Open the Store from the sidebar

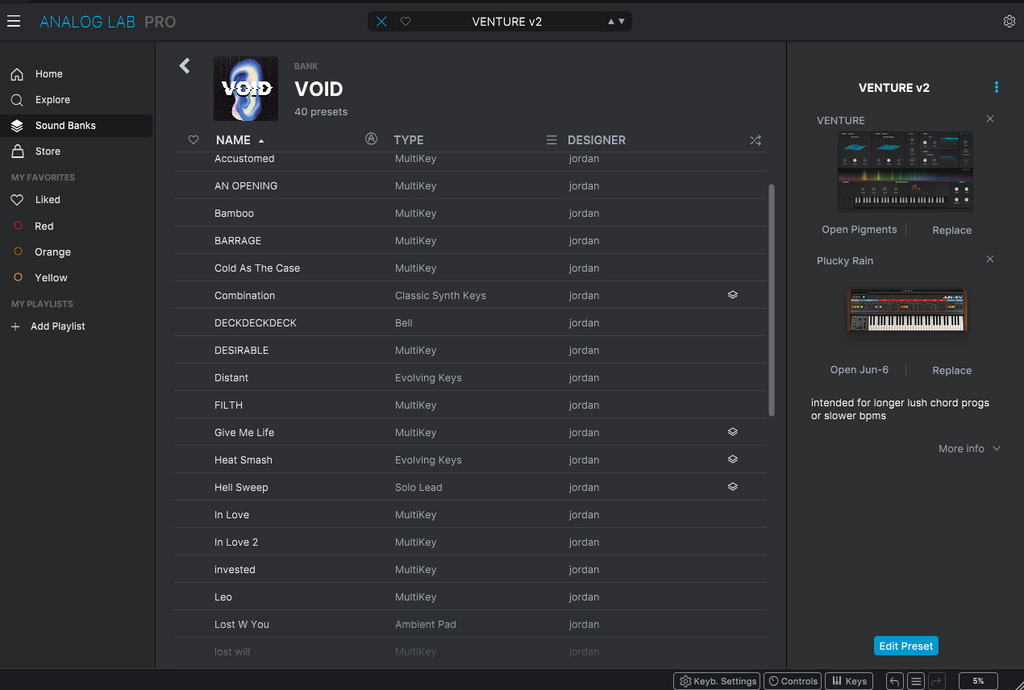47,152
